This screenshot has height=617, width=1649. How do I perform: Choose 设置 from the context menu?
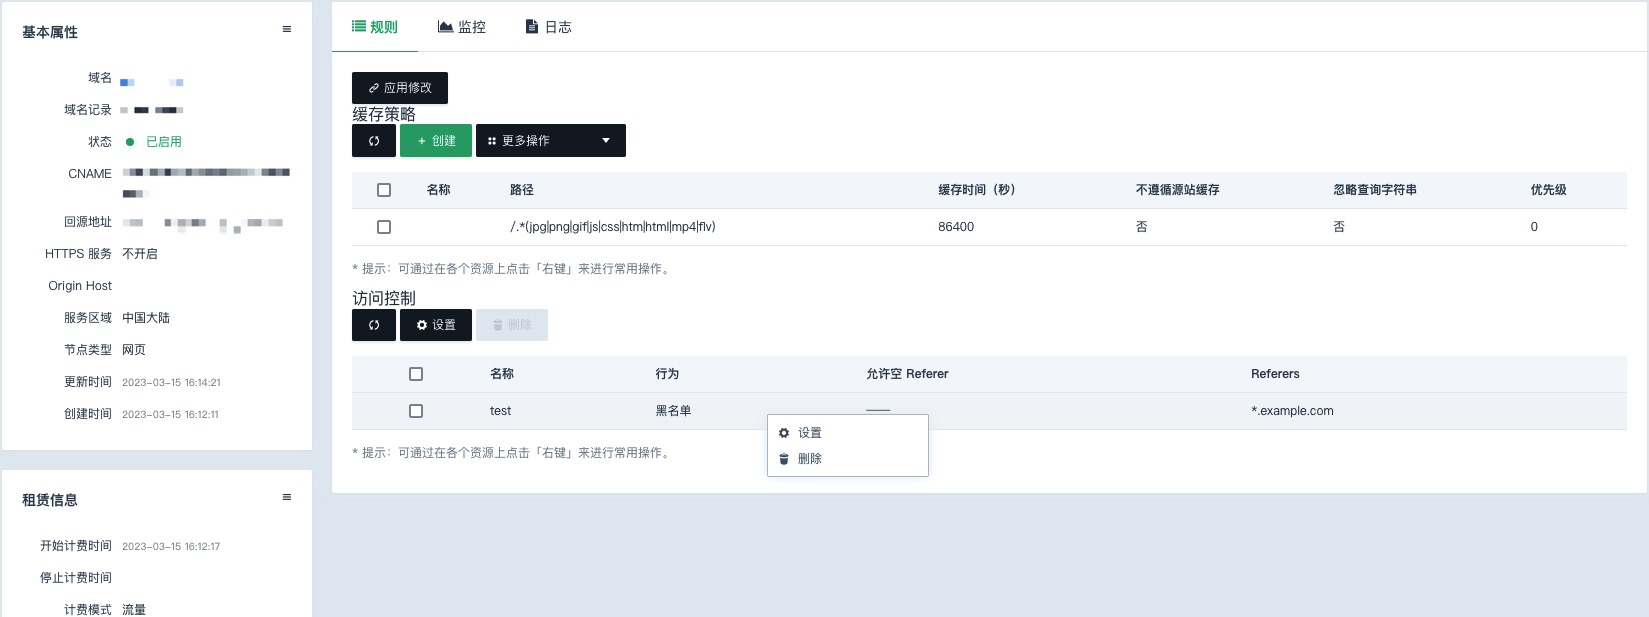pos(848,433)
